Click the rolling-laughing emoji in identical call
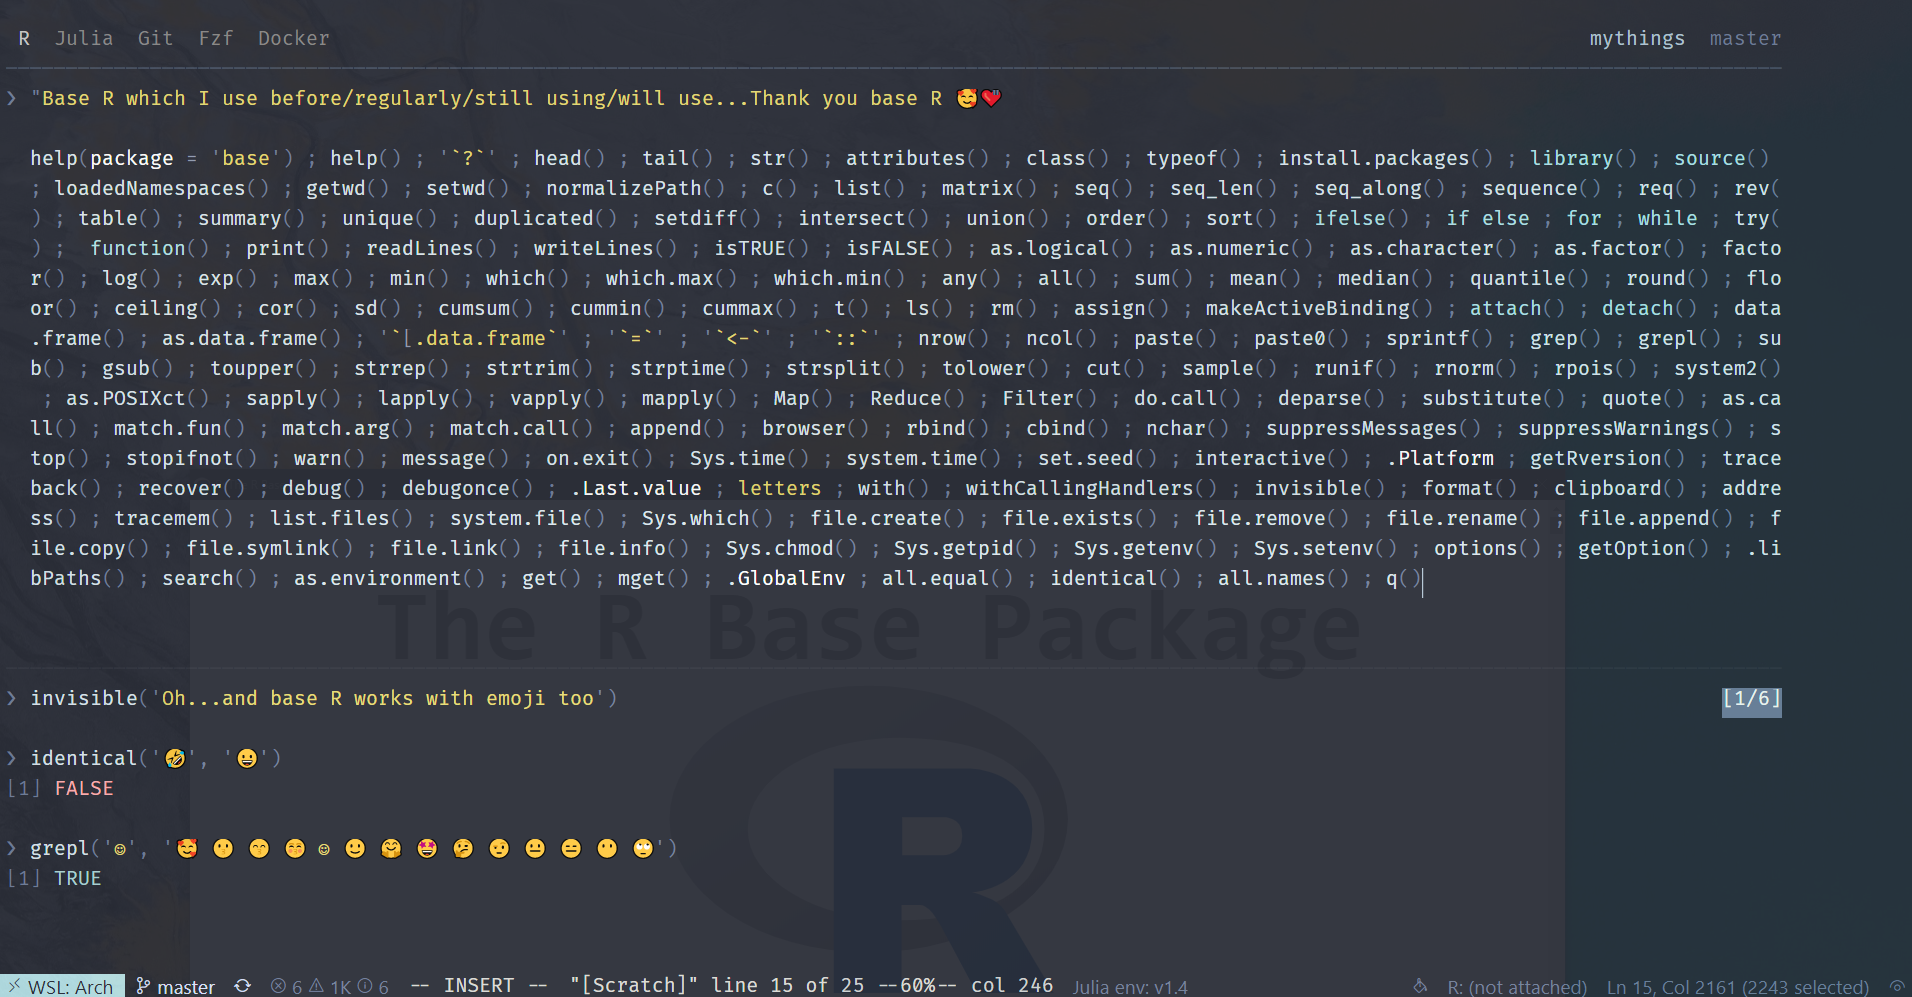 click(175, 758)
